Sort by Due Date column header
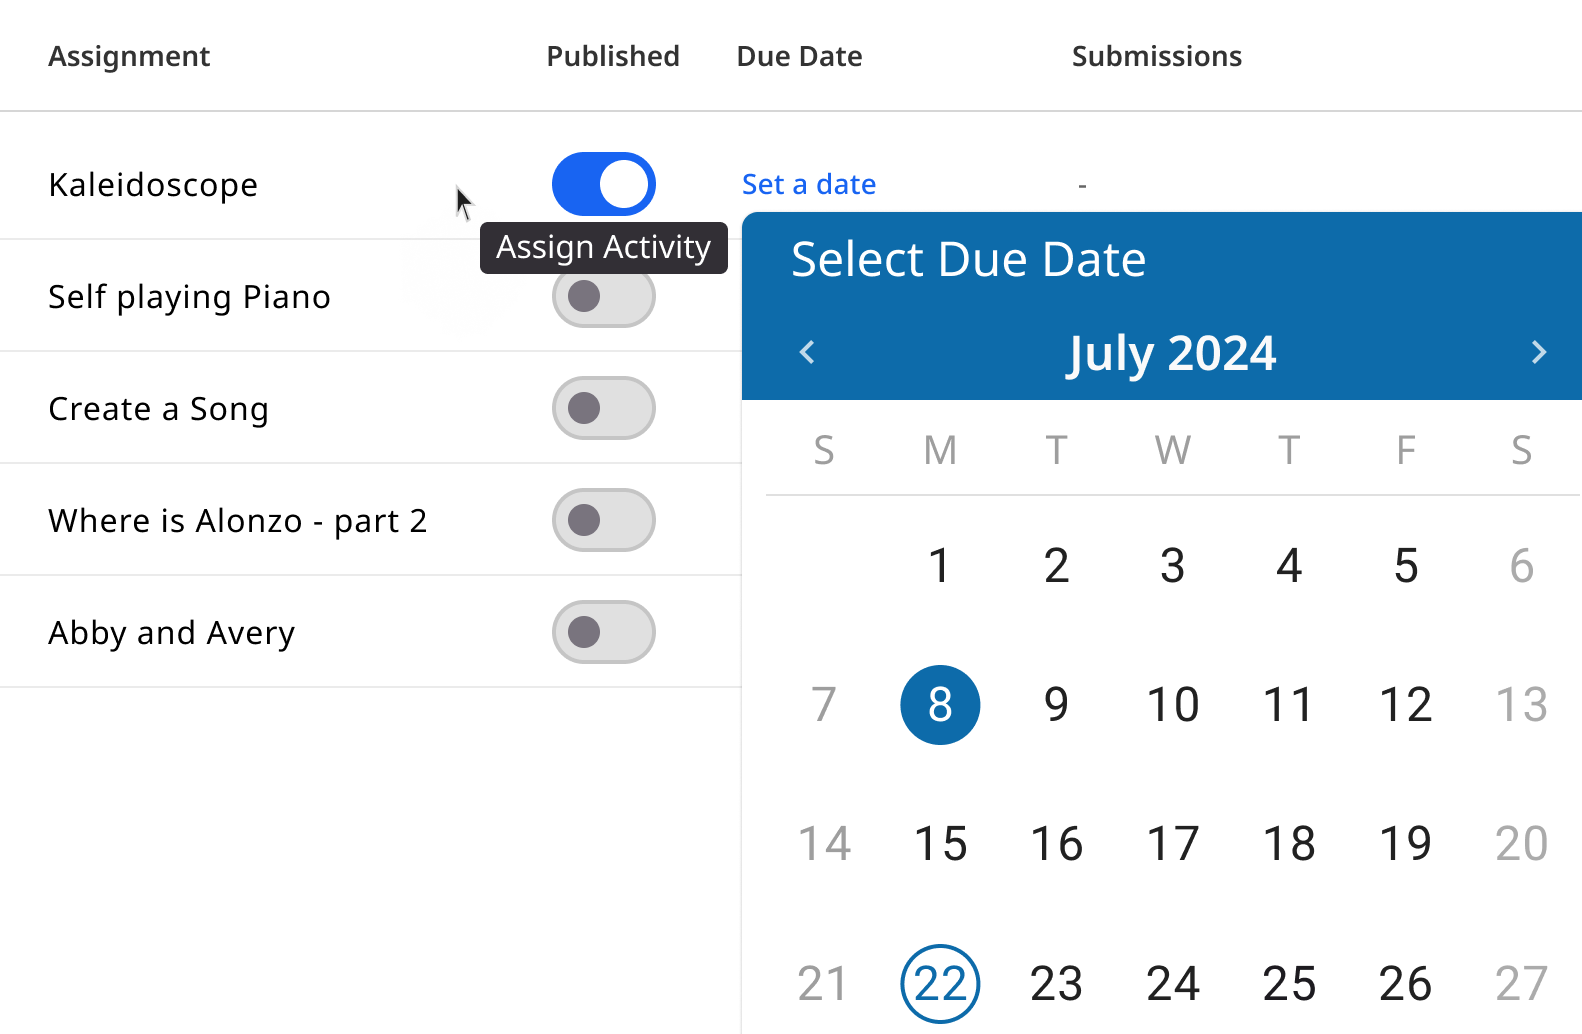The height and width of the screenshot is (1034, 1582). pos(799,56)
